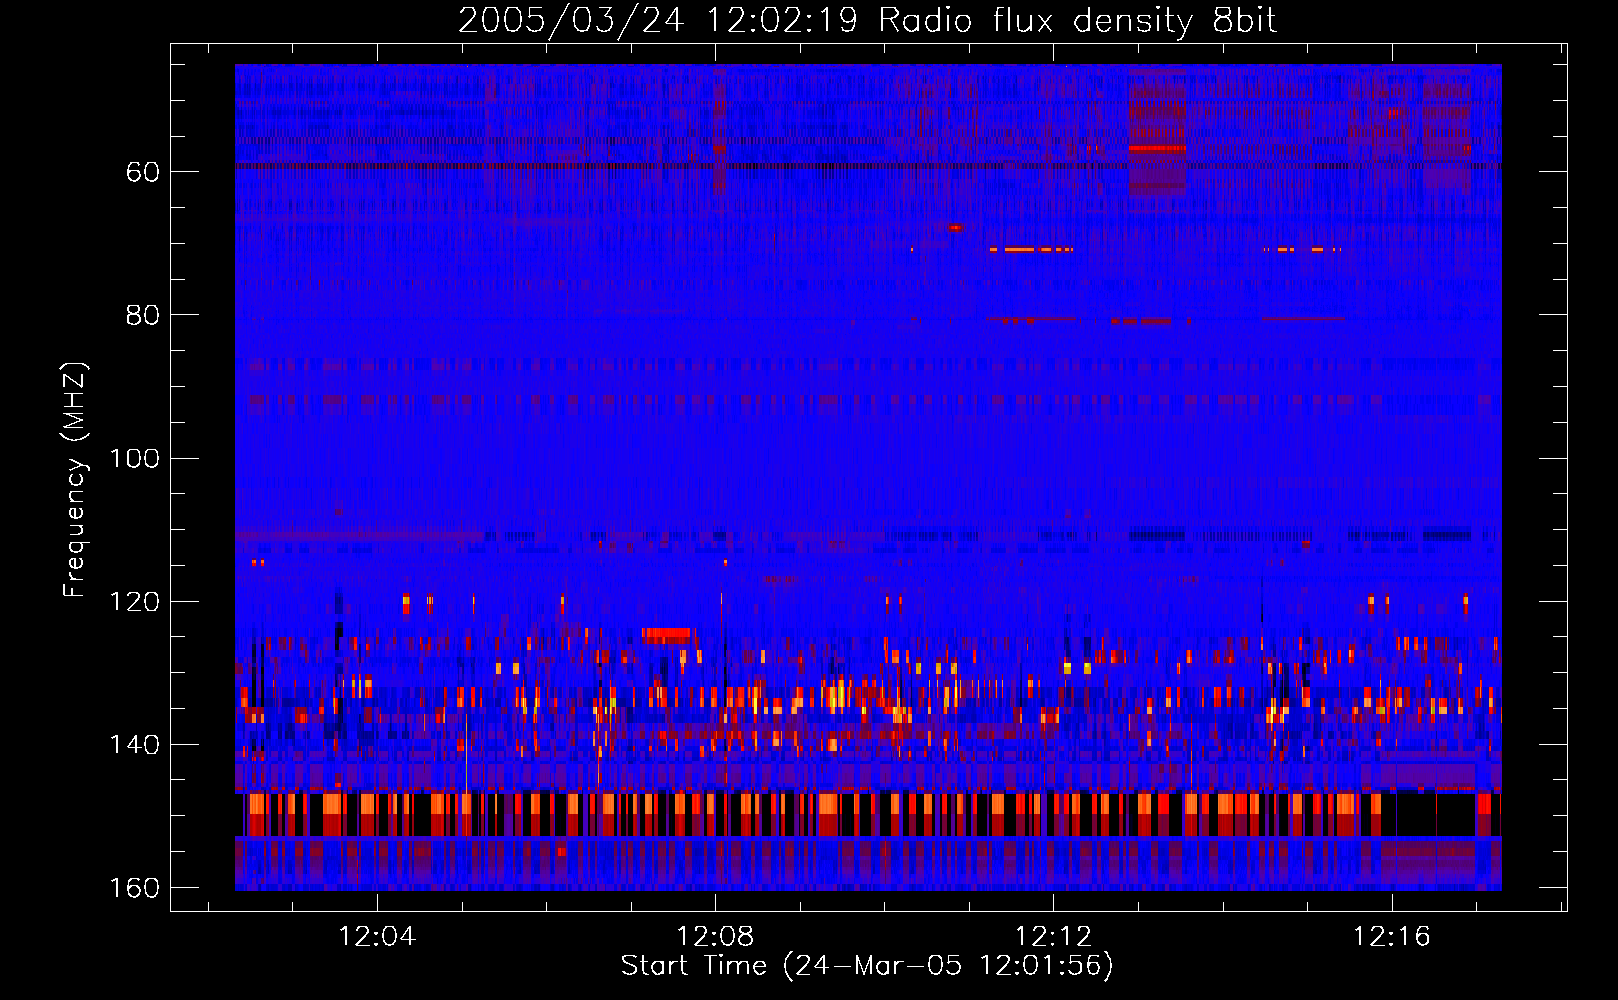The height and width of the screenshot is (1000, 1618).
Task: Click the 100 frequency tick label
Action: [133, 458]
